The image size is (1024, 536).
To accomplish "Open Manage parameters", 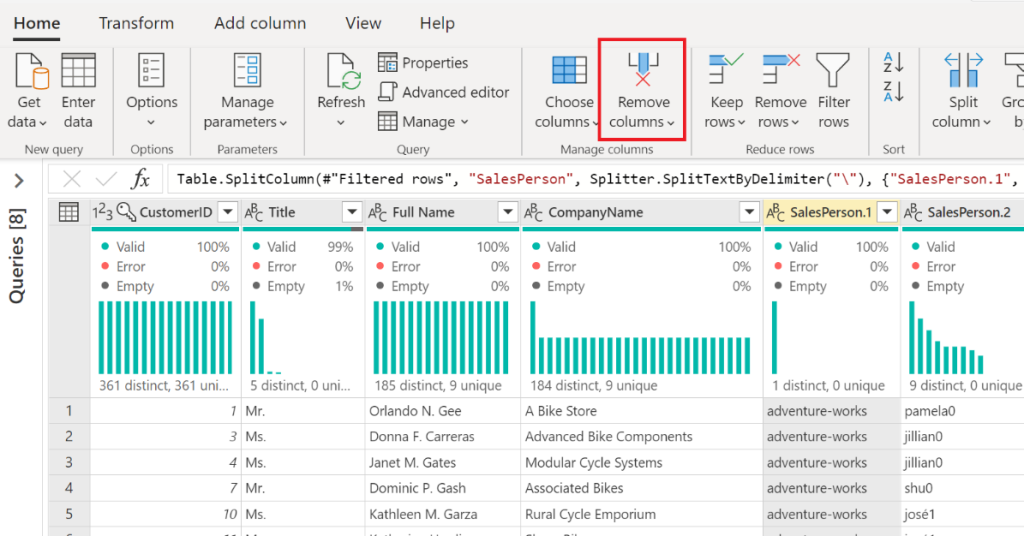I will (x=246, y=91).
